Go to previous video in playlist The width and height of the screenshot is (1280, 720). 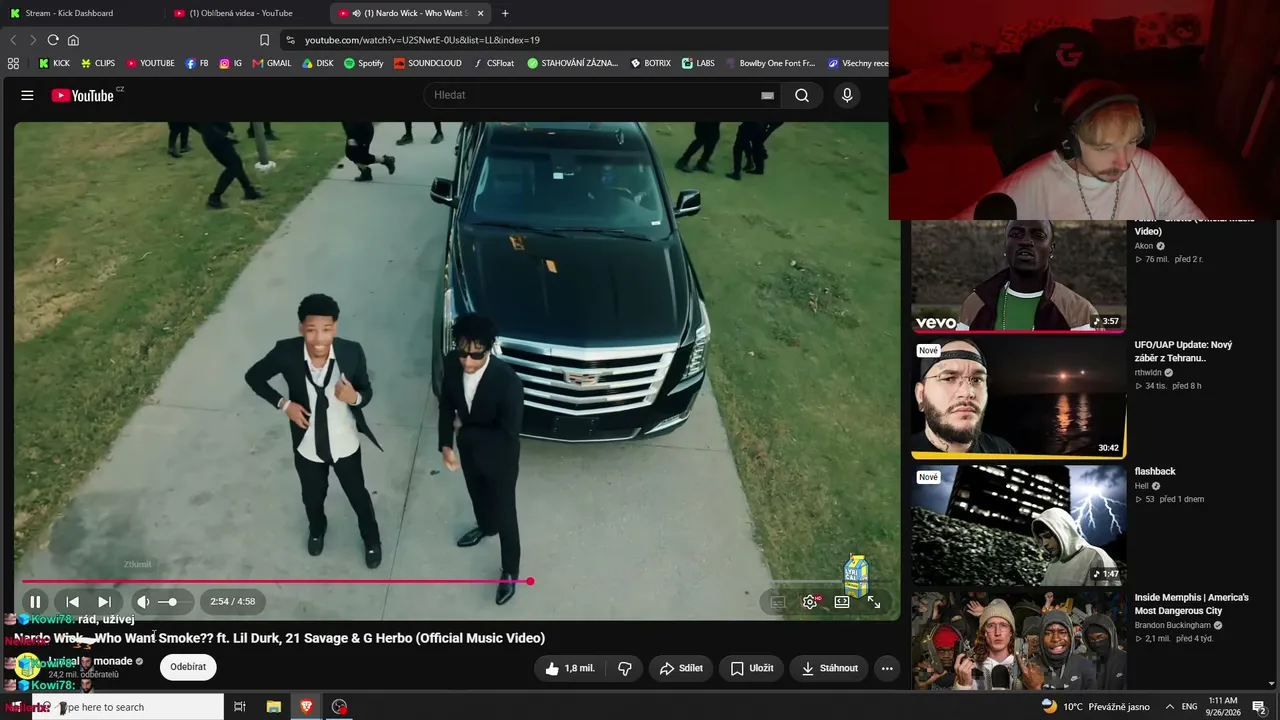72,602
